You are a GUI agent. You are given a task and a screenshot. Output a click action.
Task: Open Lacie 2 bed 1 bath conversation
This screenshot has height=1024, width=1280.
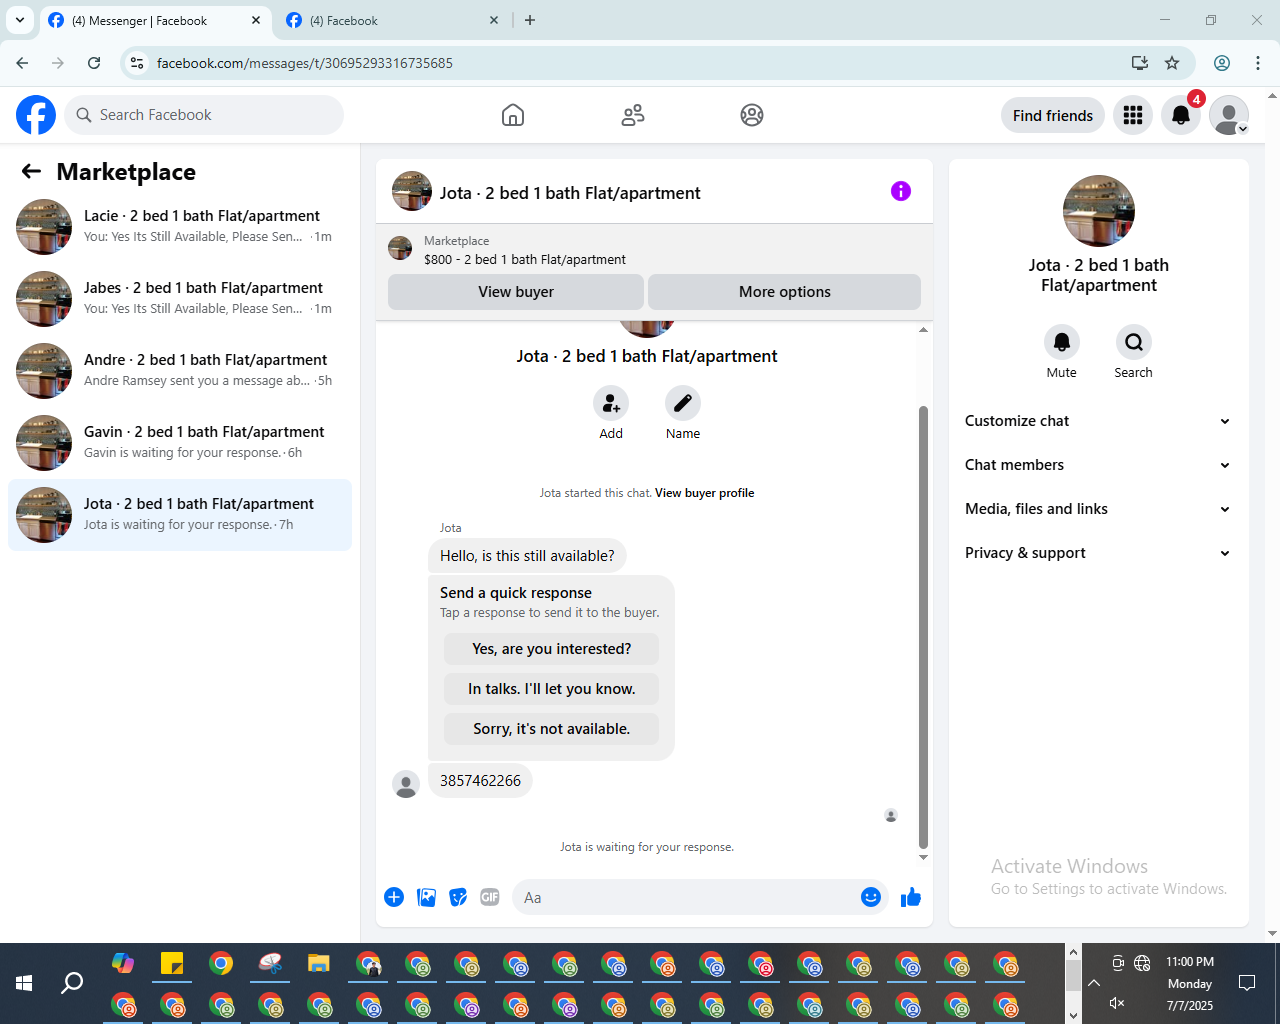tap(180, 227)
